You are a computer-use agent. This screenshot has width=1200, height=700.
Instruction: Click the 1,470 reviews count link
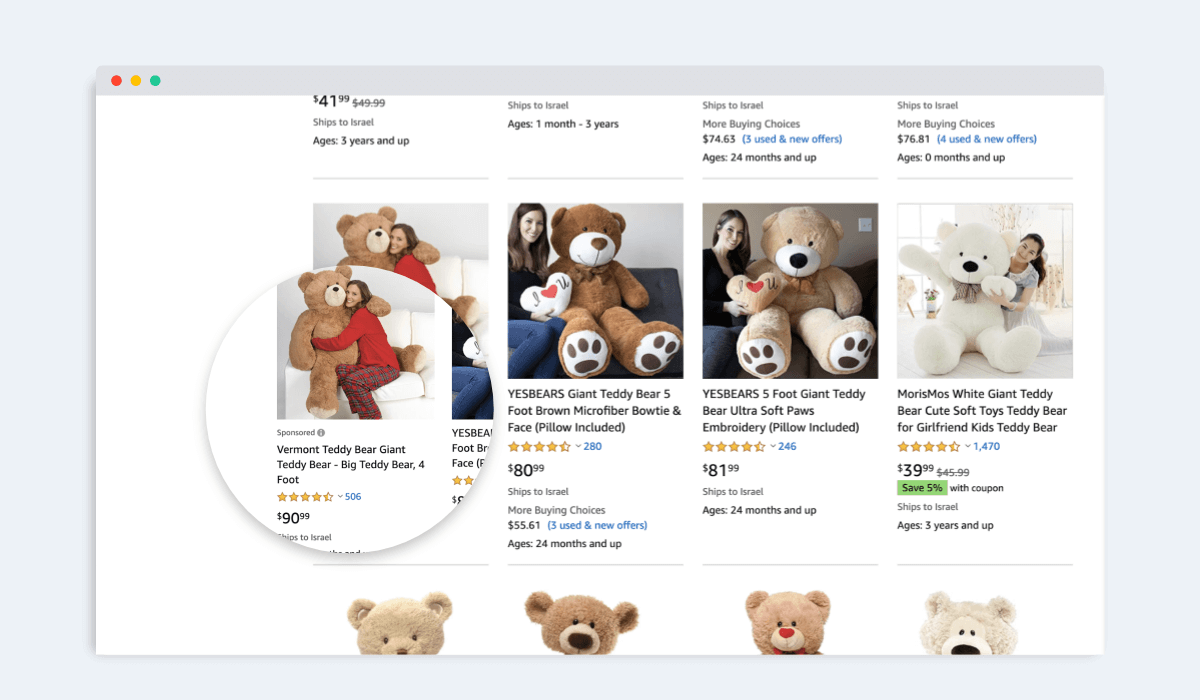pyautogui.click(x=988, y=446)
